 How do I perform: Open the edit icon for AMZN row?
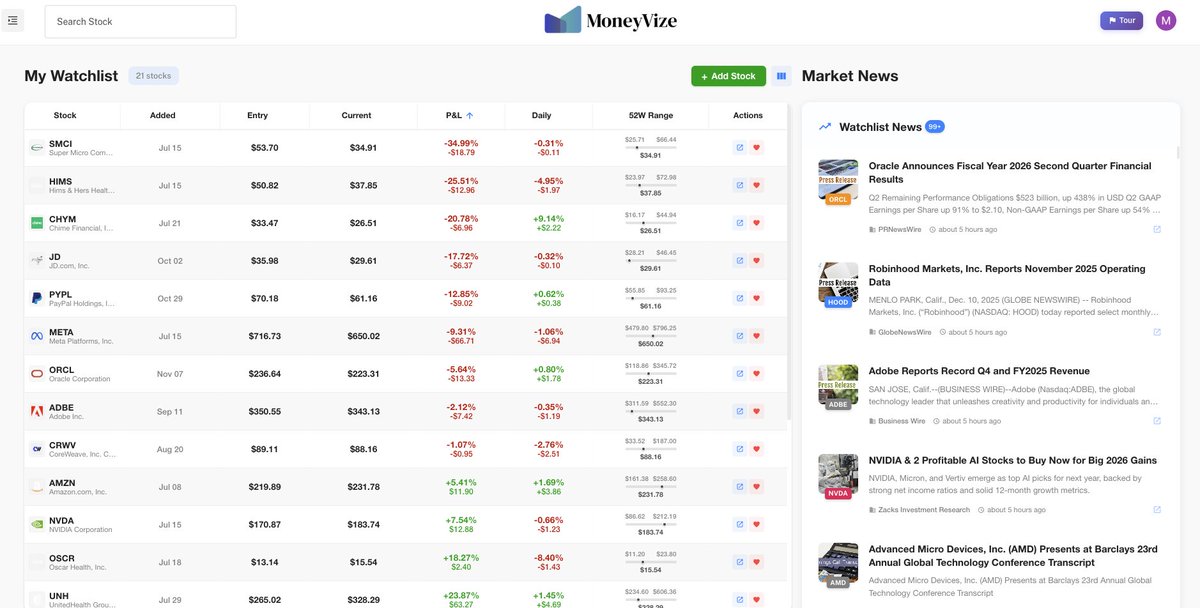[x=740, y=486]
